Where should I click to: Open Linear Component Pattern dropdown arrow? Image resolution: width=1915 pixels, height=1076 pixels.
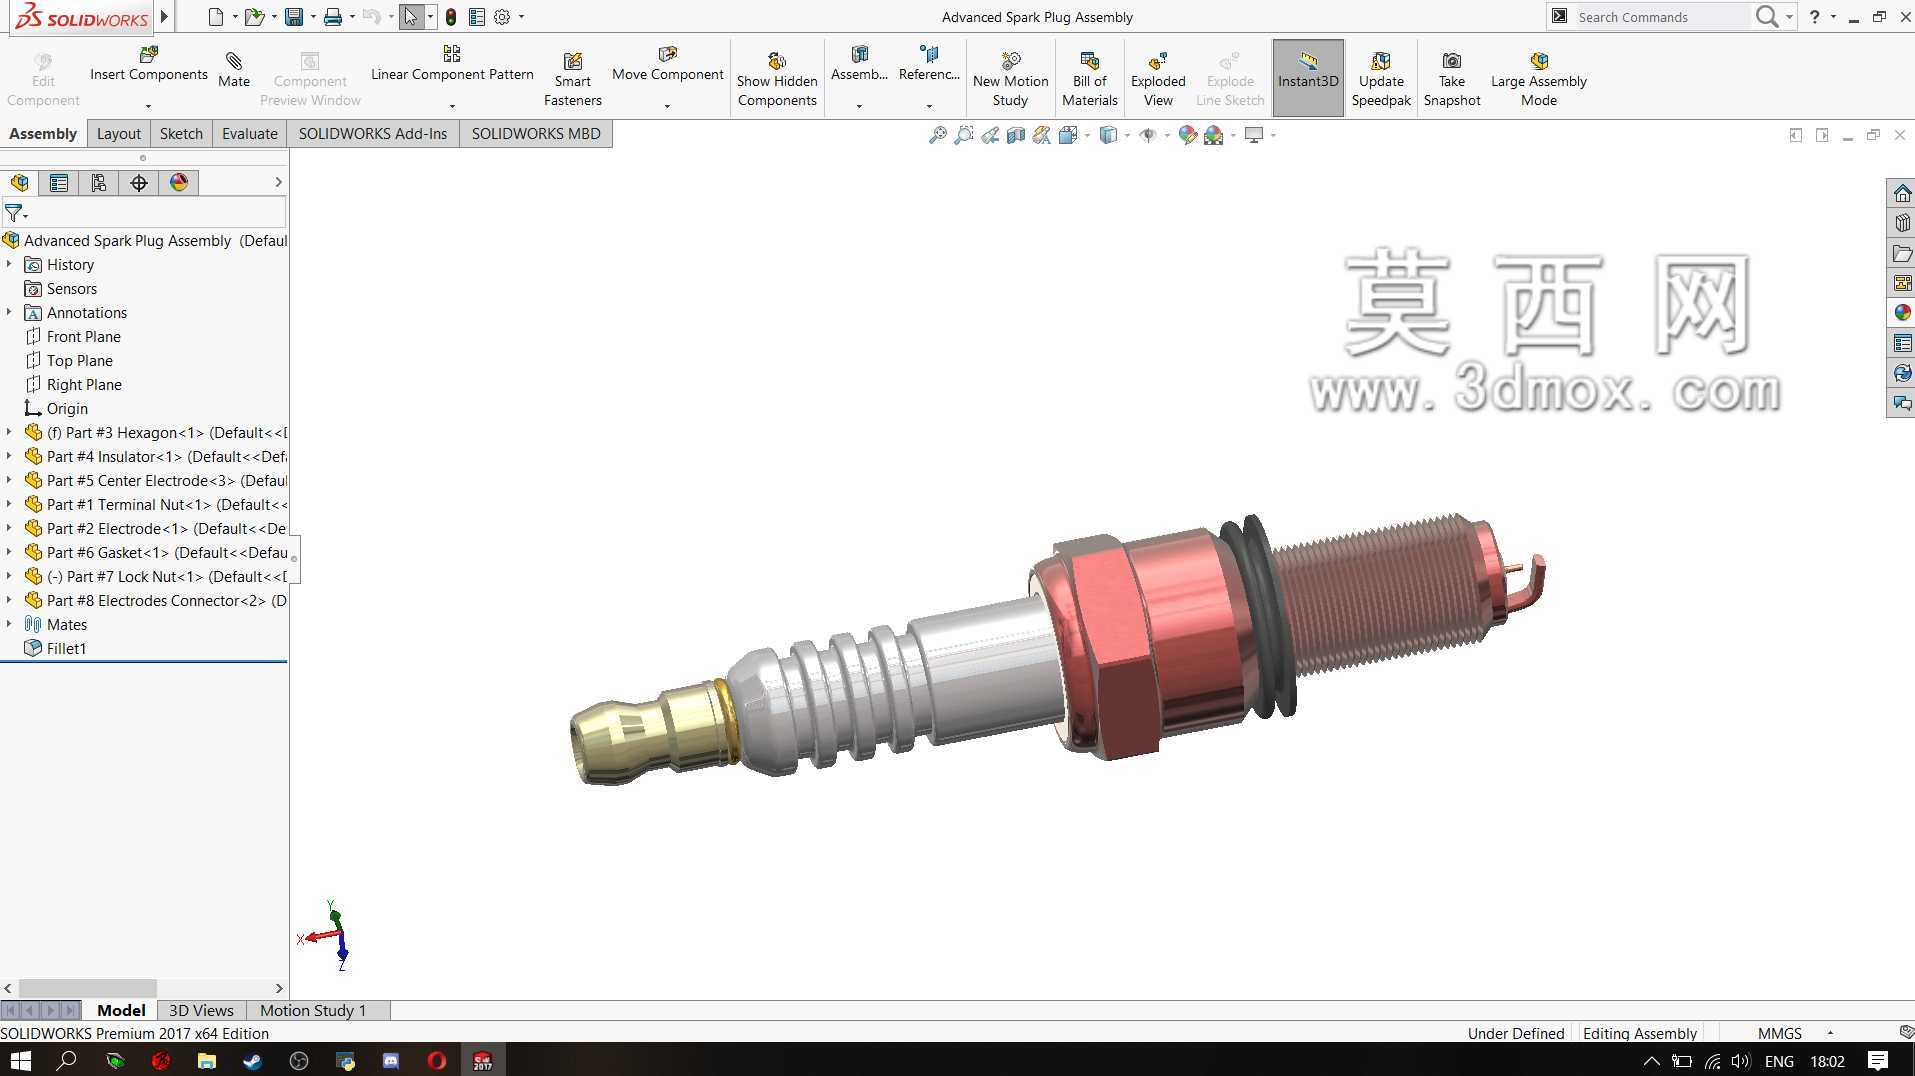click(x=452, y=106)
